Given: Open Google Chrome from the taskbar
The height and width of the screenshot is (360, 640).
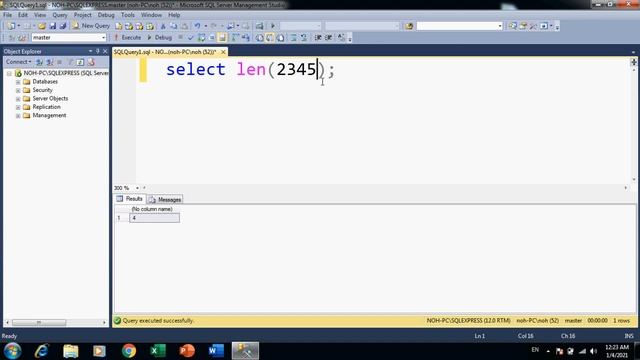Looking at the screenshot, I should (129, 351).
